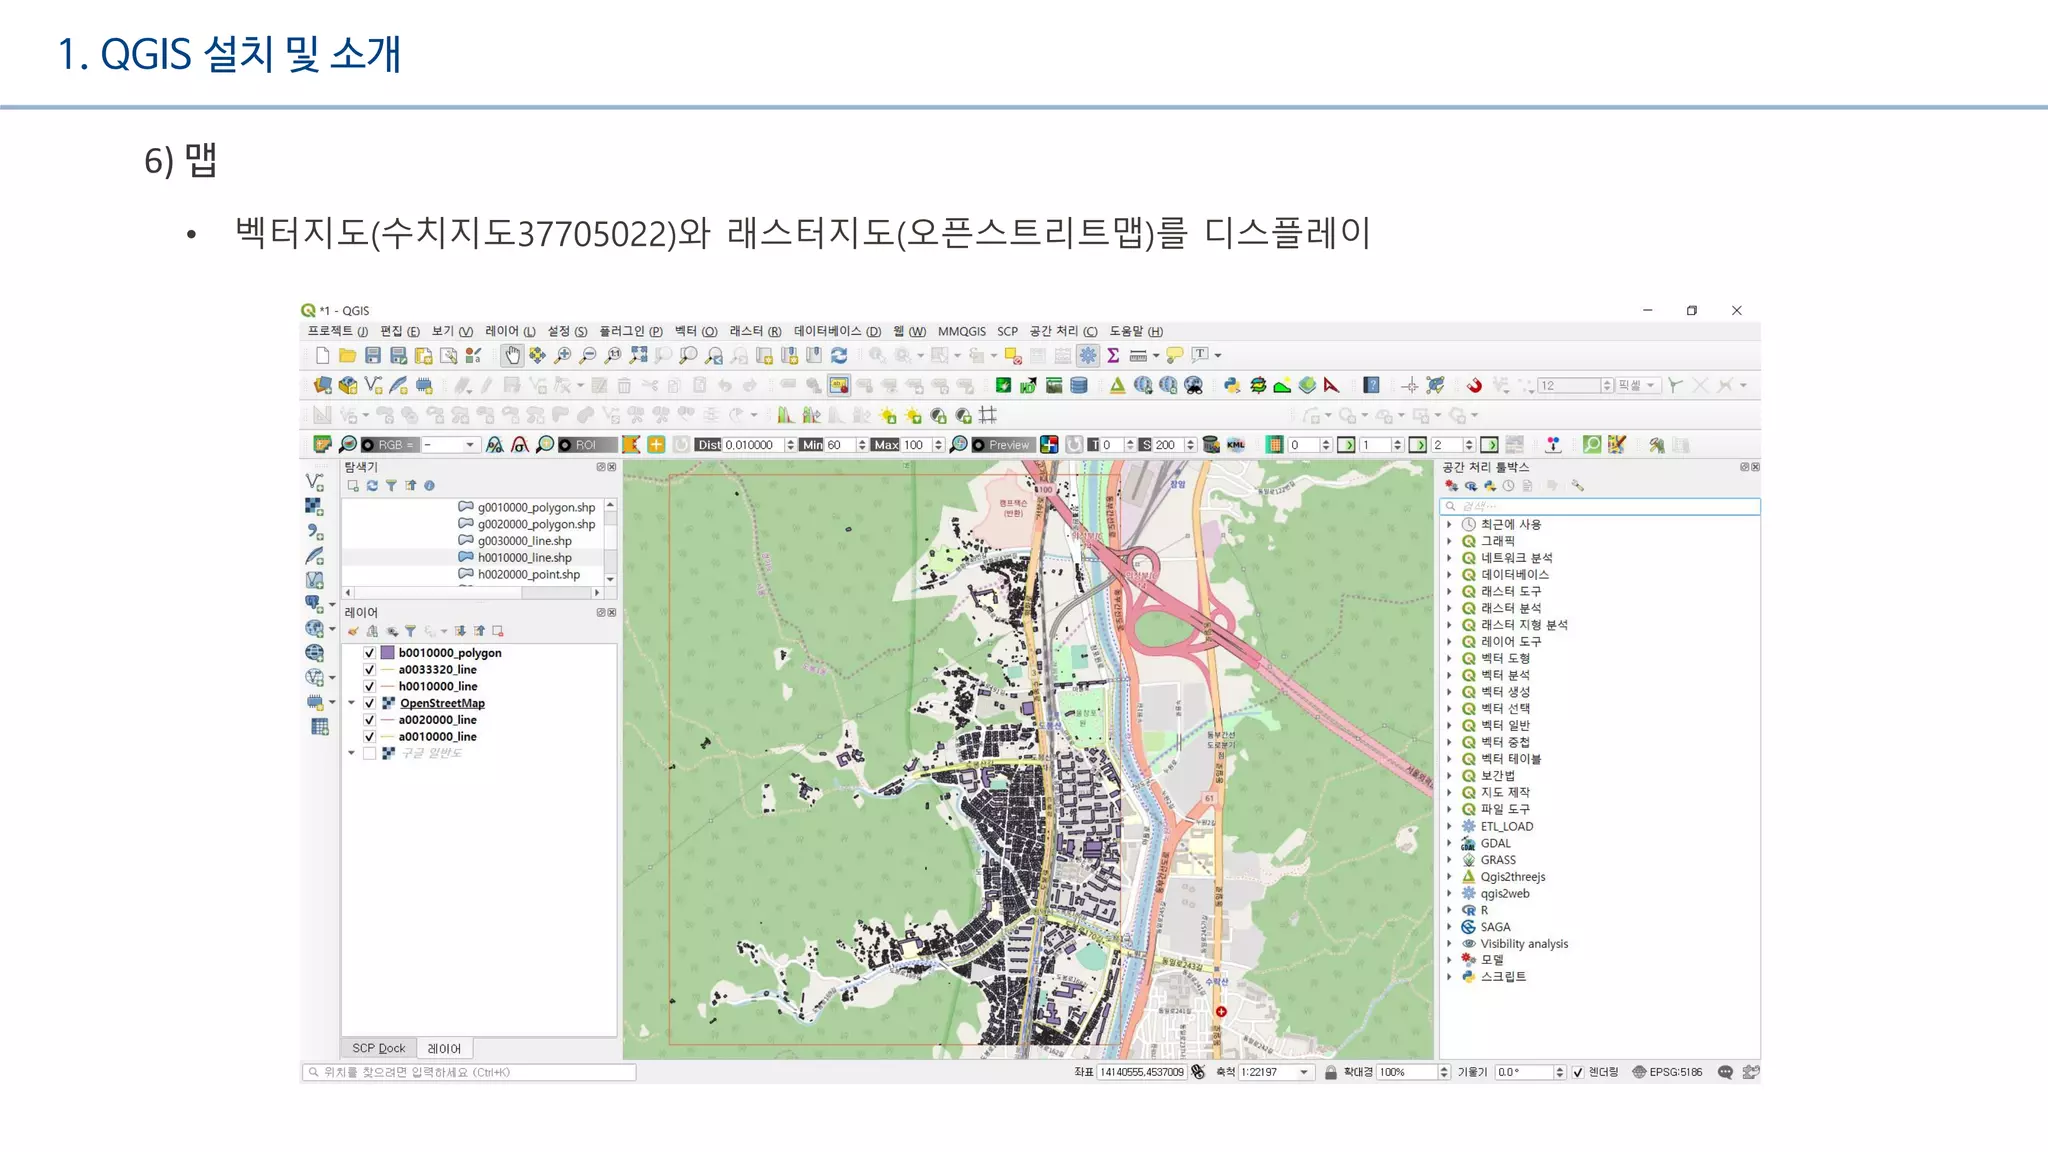Click the messages log speech bubble in status bar
The image size is (2048, 1152).
pos(1725,1072)
